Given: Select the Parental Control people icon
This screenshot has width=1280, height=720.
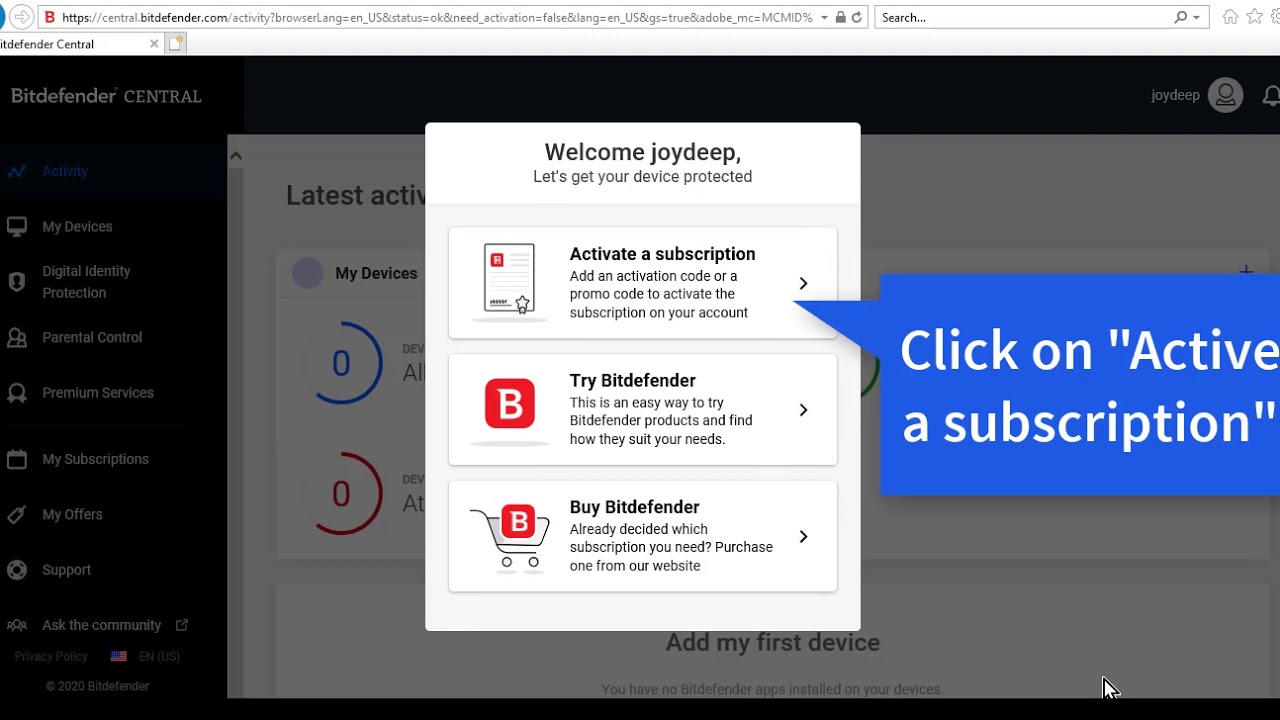Looking at the screenshot, I should [16, 338].
